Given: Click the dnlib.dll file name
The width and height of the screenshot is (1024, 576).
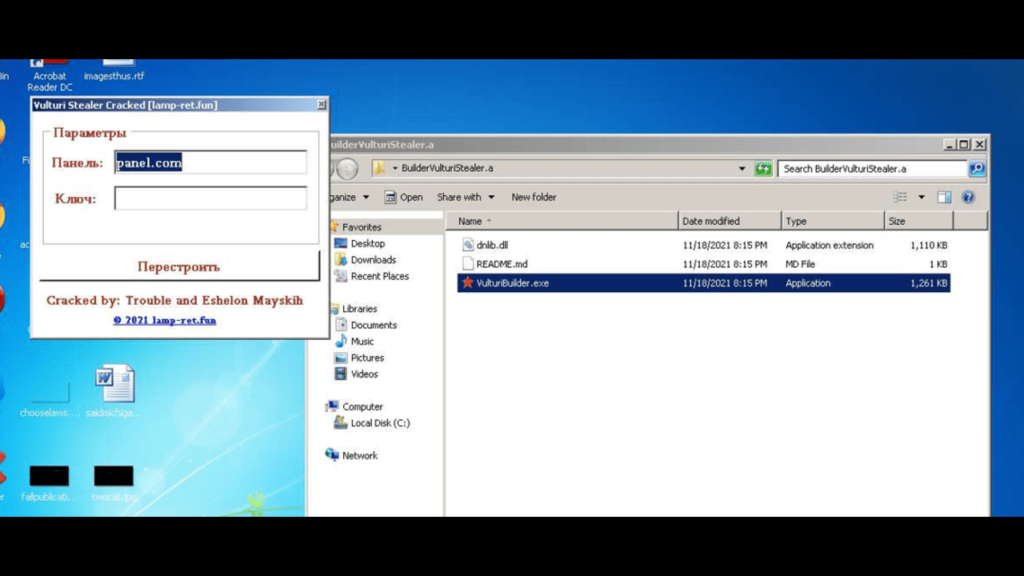Looking at the screenshot, I should click(x=492, y=245).
